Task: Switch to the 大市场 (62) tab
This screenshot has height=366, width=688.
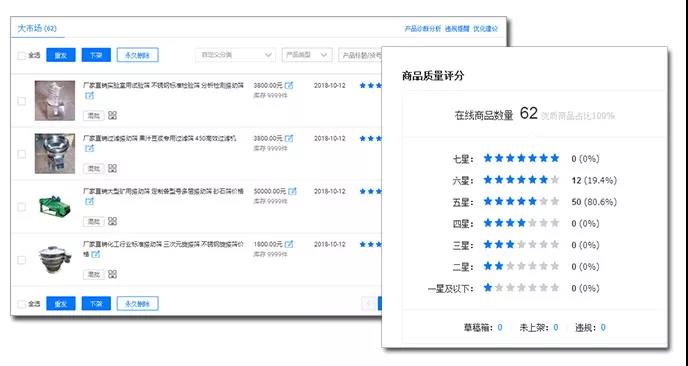Action: click(x=37, y=29)
